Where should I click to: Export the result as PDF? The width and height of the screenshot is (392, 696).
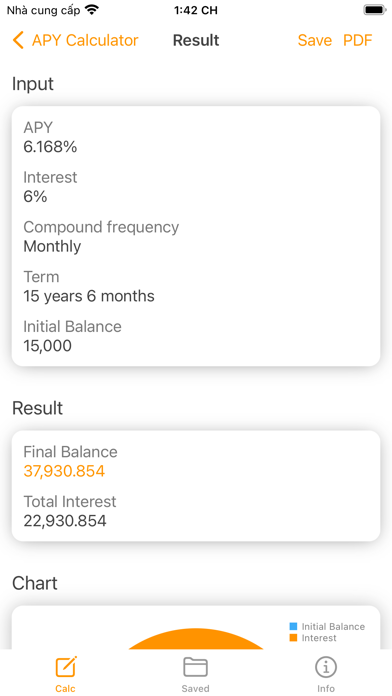point(358,40)
